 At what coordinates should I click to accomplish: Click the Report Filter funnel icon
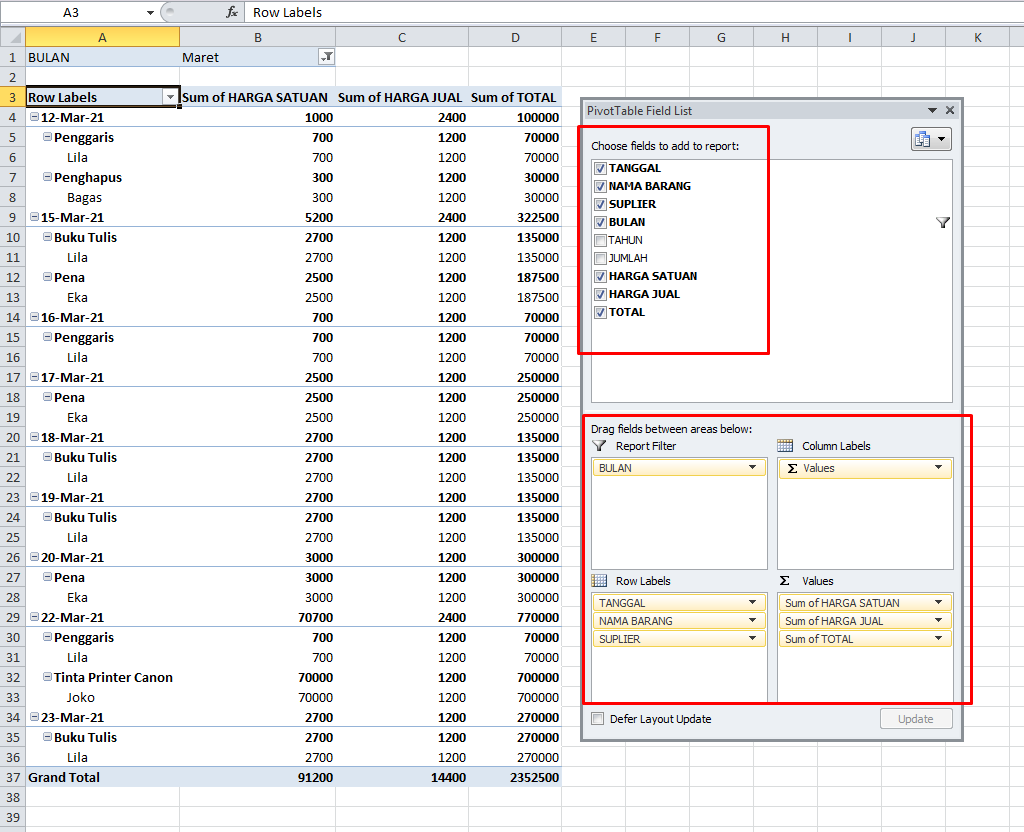click(x=601, y=447)
